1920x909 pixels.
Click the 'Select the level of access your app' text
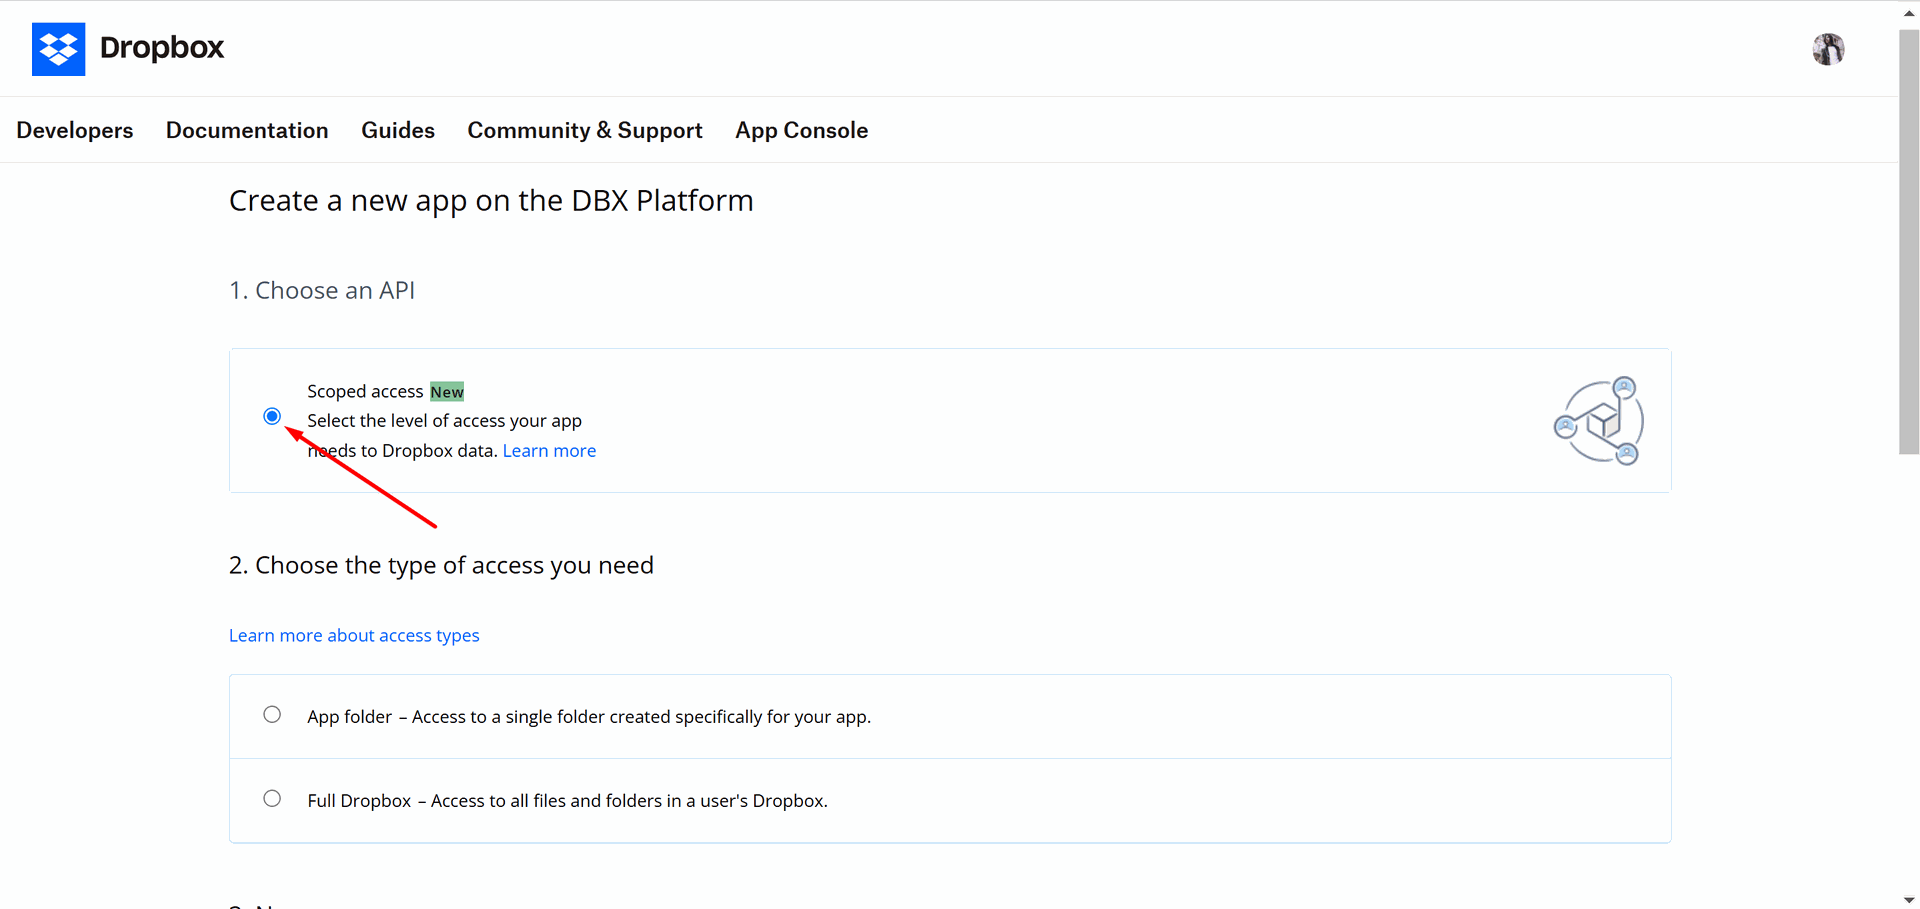[444, 421]
